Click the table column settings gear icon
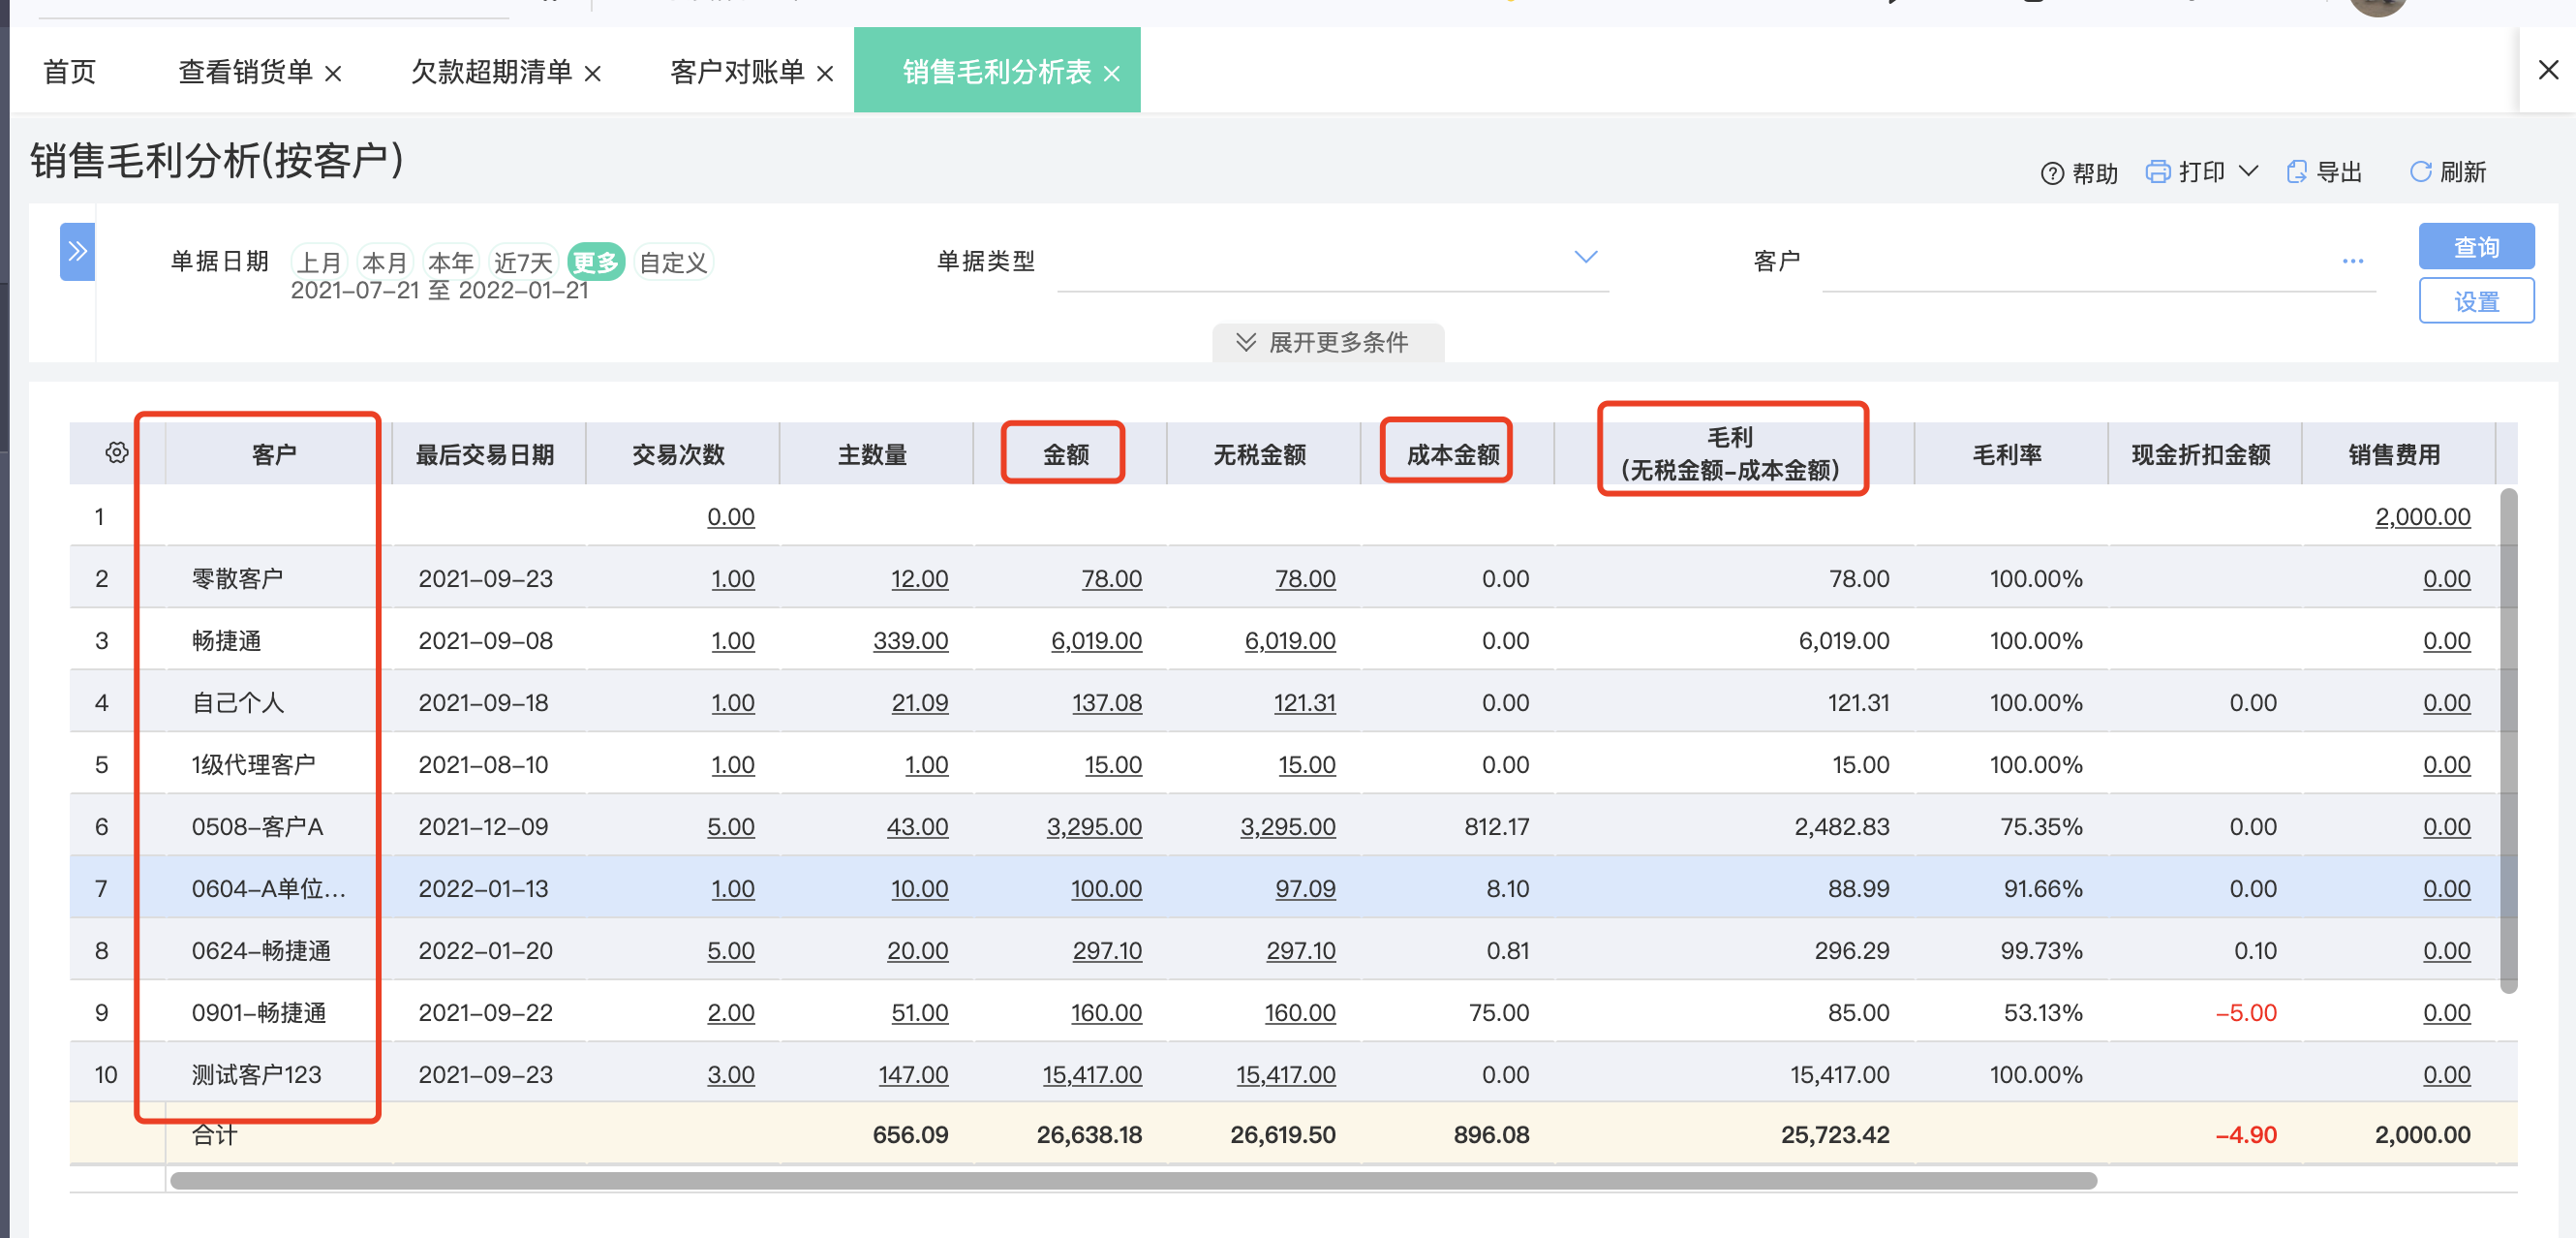The image size is (2576, 1238). tap(117, 453)
